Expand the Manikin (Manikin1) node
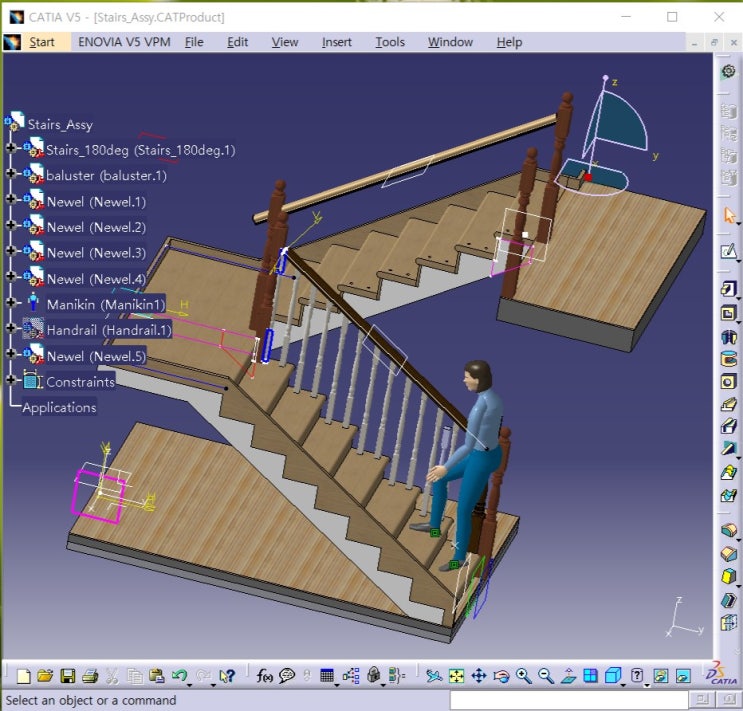Viewport: 743px width, 711px height. pyautogui.click(x=10, y=302)
